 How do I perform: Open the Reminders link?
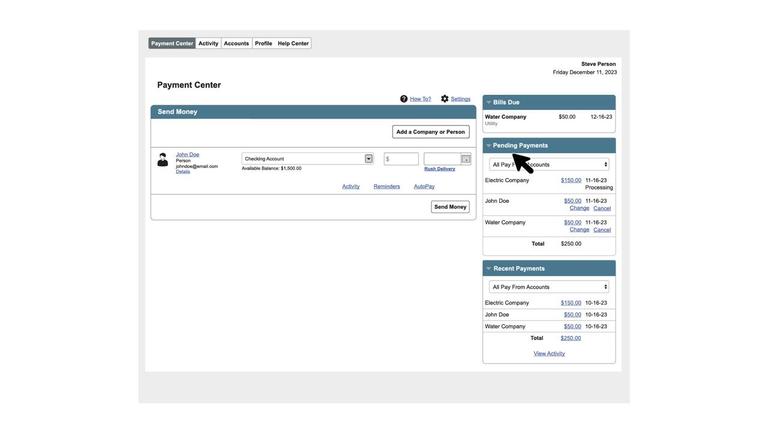[x=386, y=187]
